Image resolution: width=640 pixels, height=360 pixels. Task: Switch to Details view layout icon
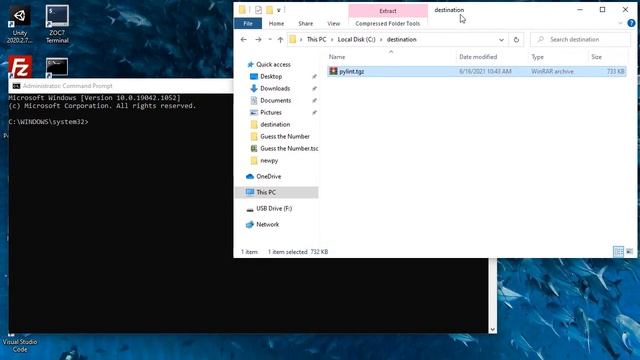[x=618, y=251]
